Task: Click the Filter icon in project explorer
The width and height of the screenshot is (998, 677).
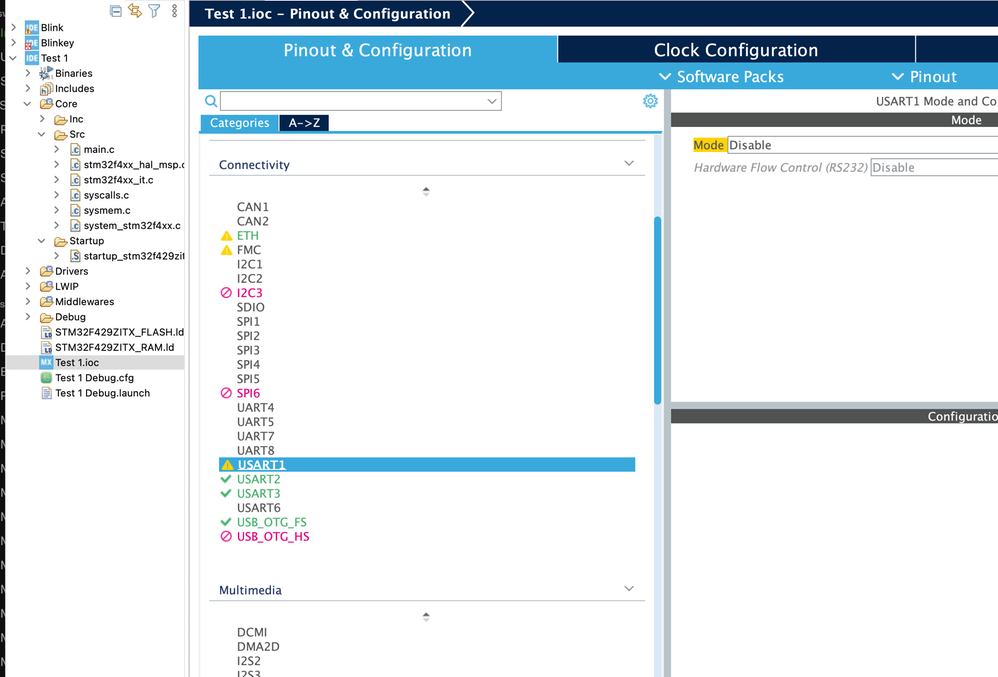Action: pos(154,11)
